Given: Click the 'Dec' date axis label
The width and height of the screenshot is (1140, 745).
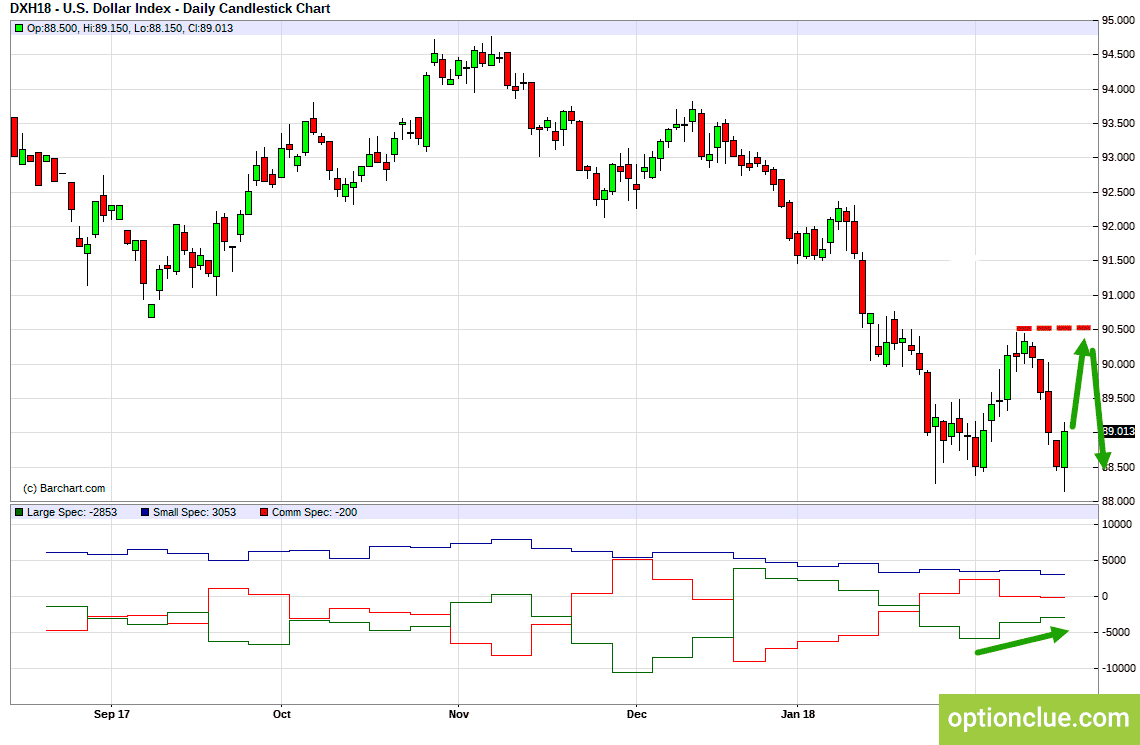Looking at the screenshot, I should pos(636,714).
